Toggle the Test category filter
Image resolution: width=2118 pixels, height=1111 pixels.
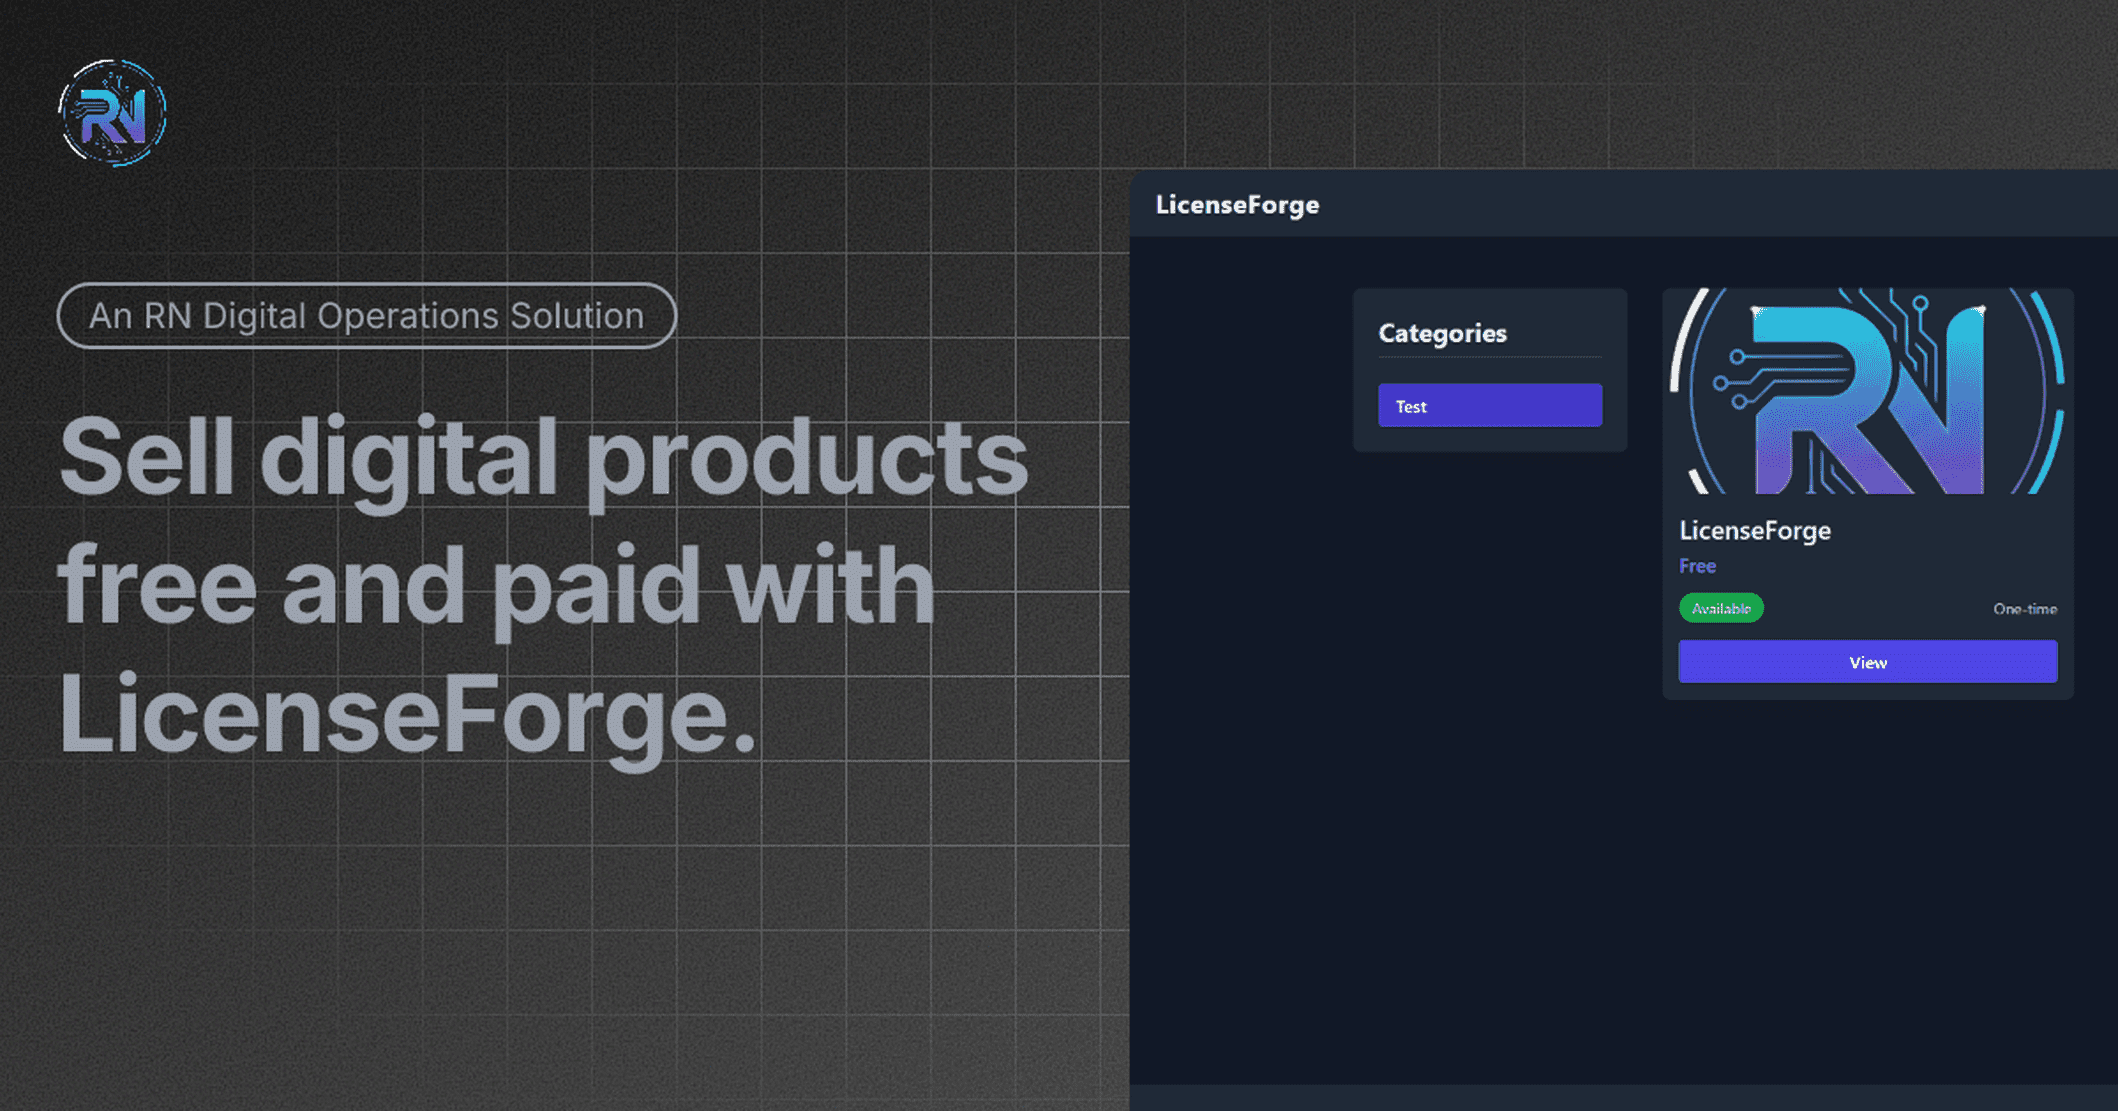click(x=1489, y=405)
